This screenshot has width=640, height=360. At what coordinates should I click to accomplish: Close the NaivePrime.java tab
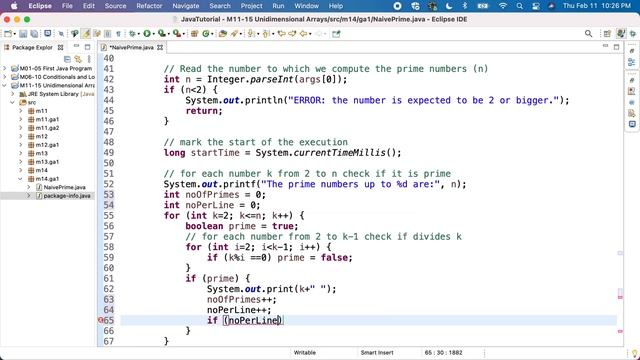[160, 47]
